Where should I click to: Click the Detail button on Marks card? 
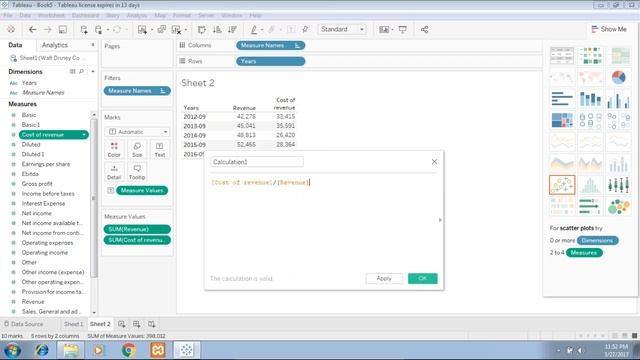pyautogui.click(x=114, y=172)
